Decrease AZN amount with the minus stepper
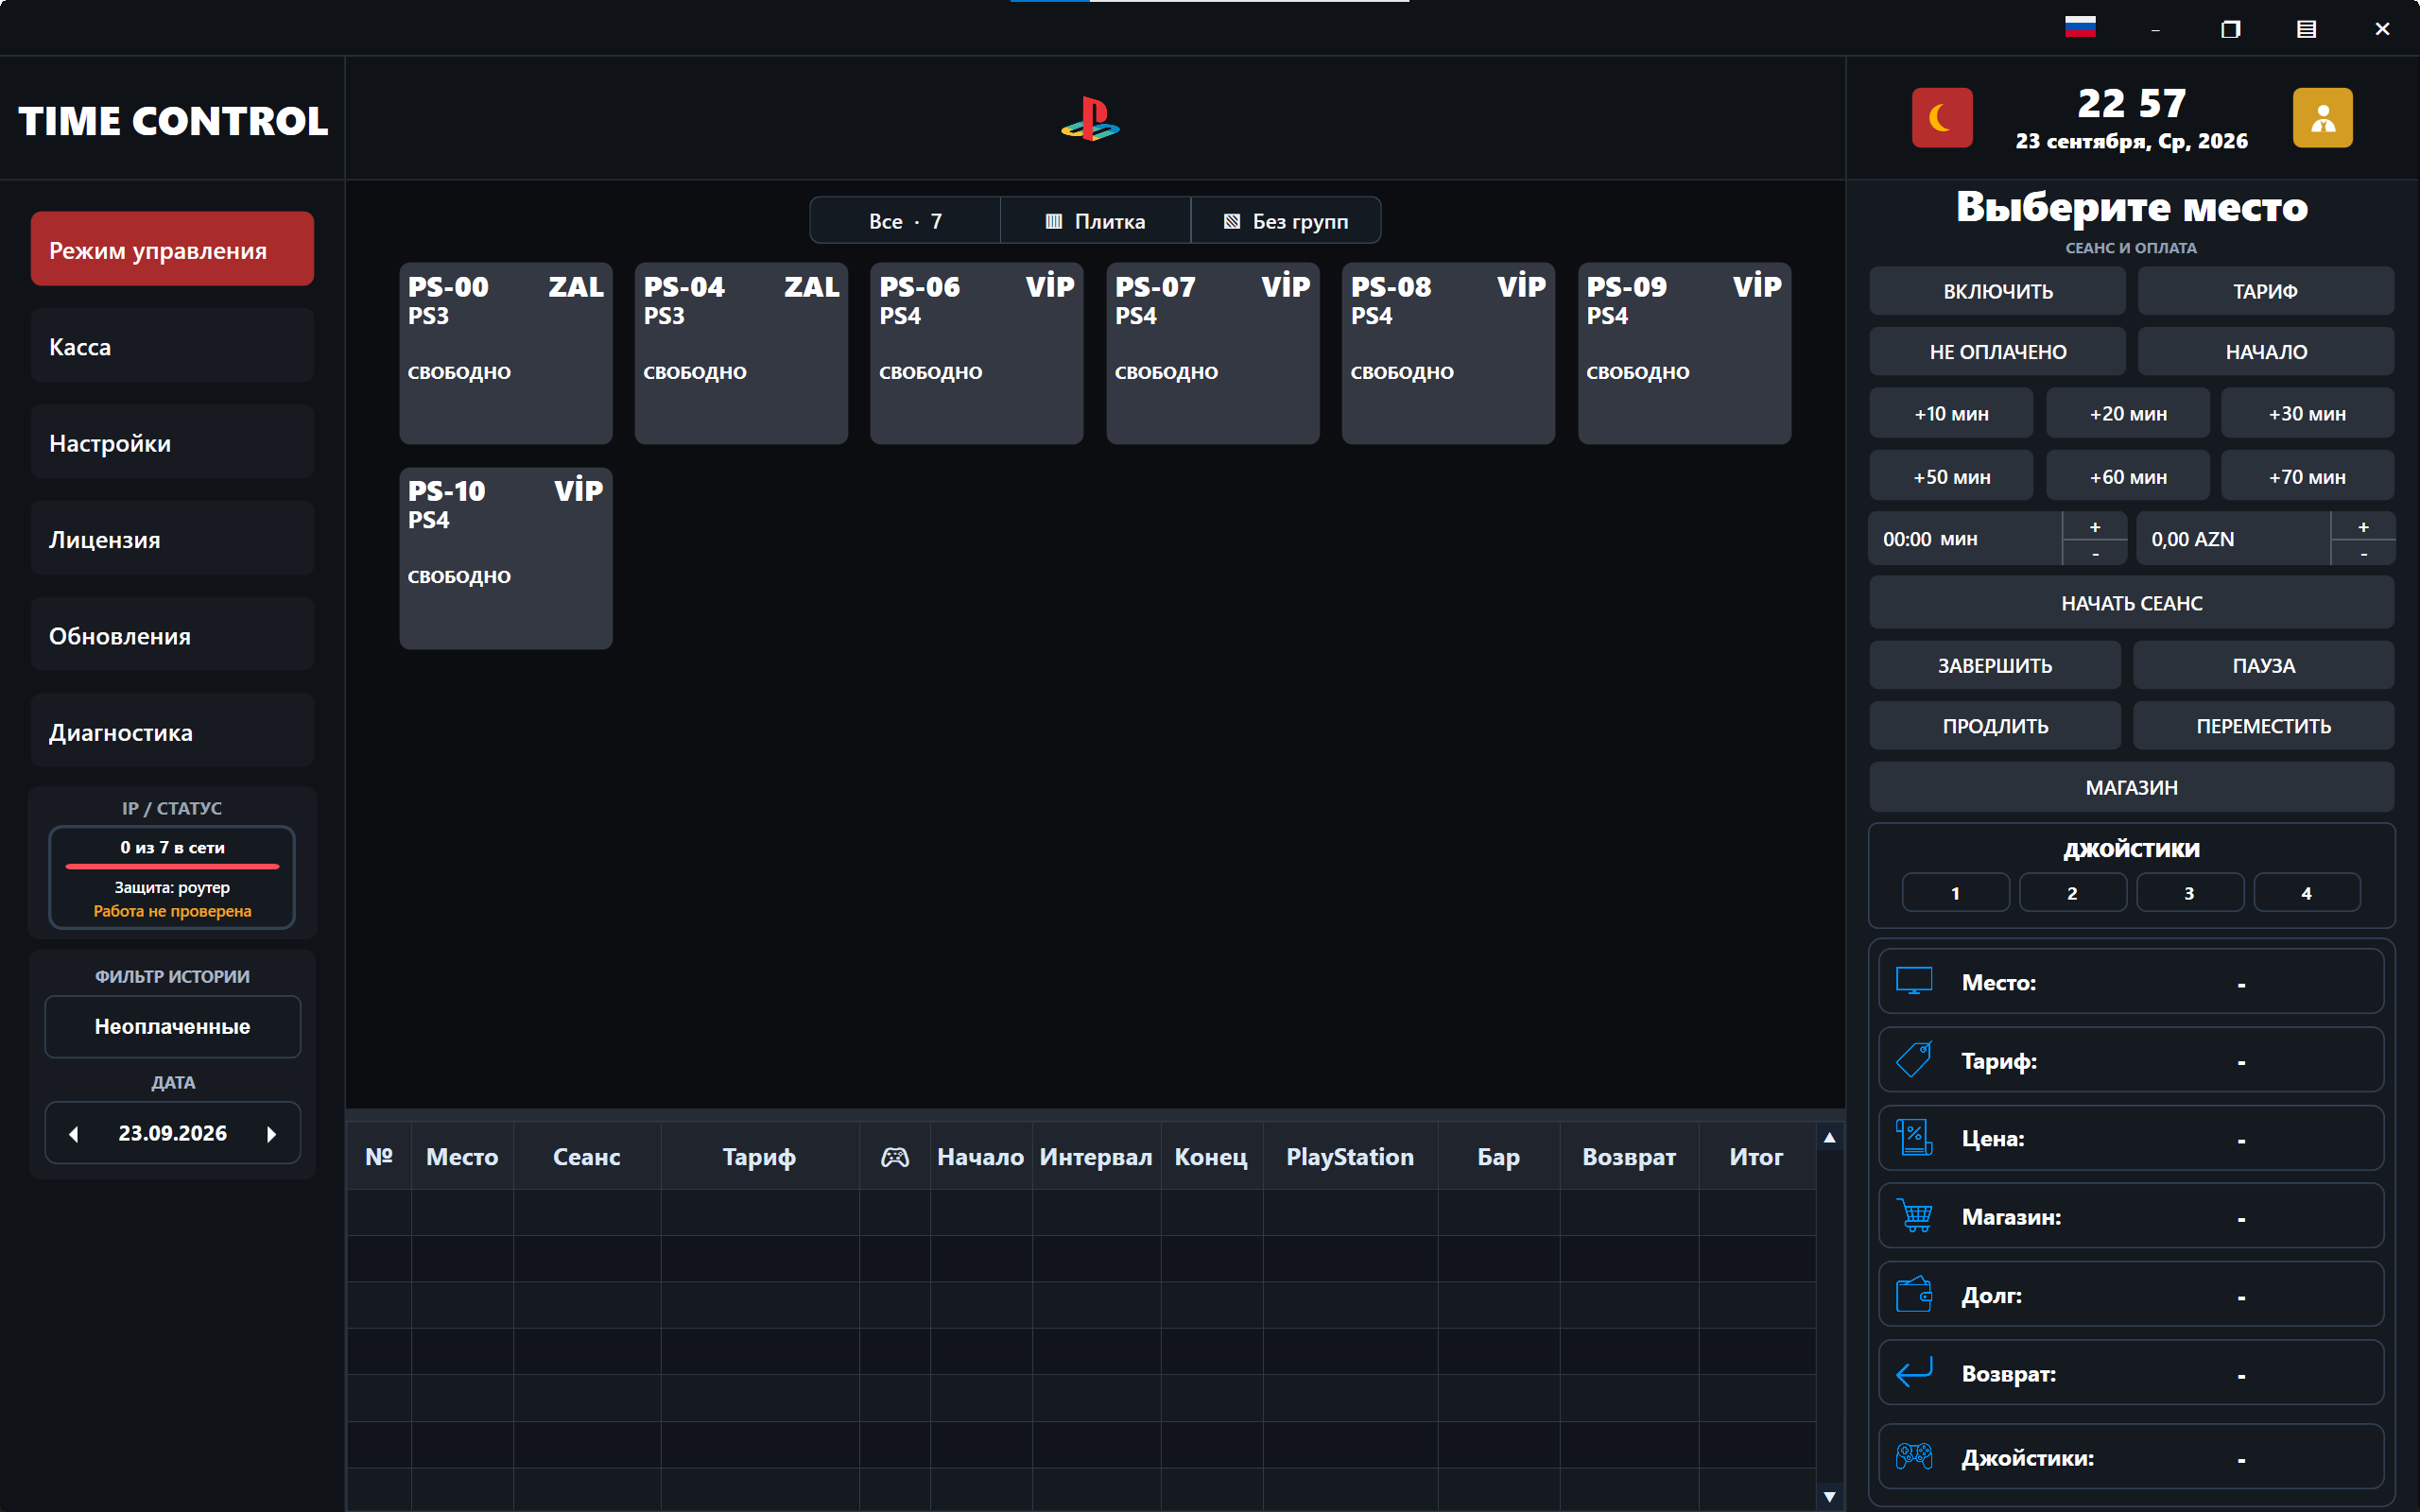Viewport: 2420px width, 1512px height. tap(2362, 553)
